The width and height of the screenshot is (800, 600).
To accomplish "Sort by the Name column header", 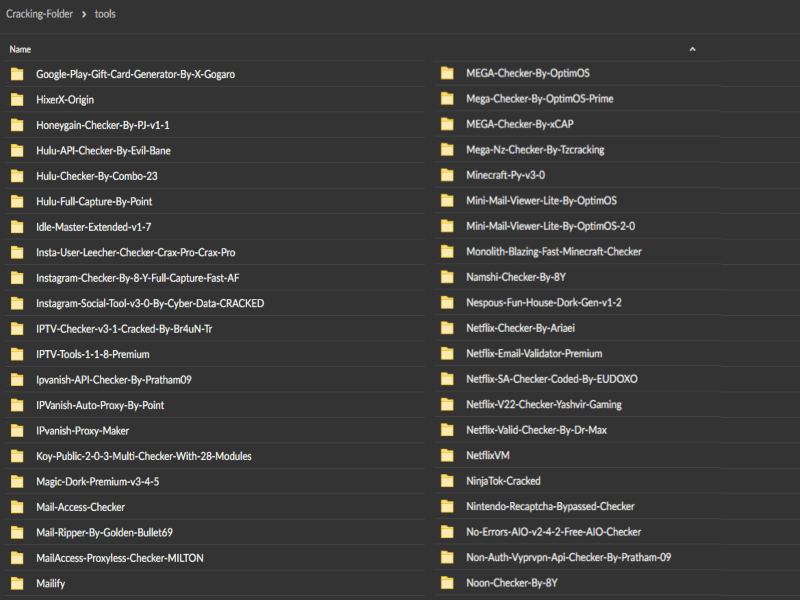I will point(20,49).
